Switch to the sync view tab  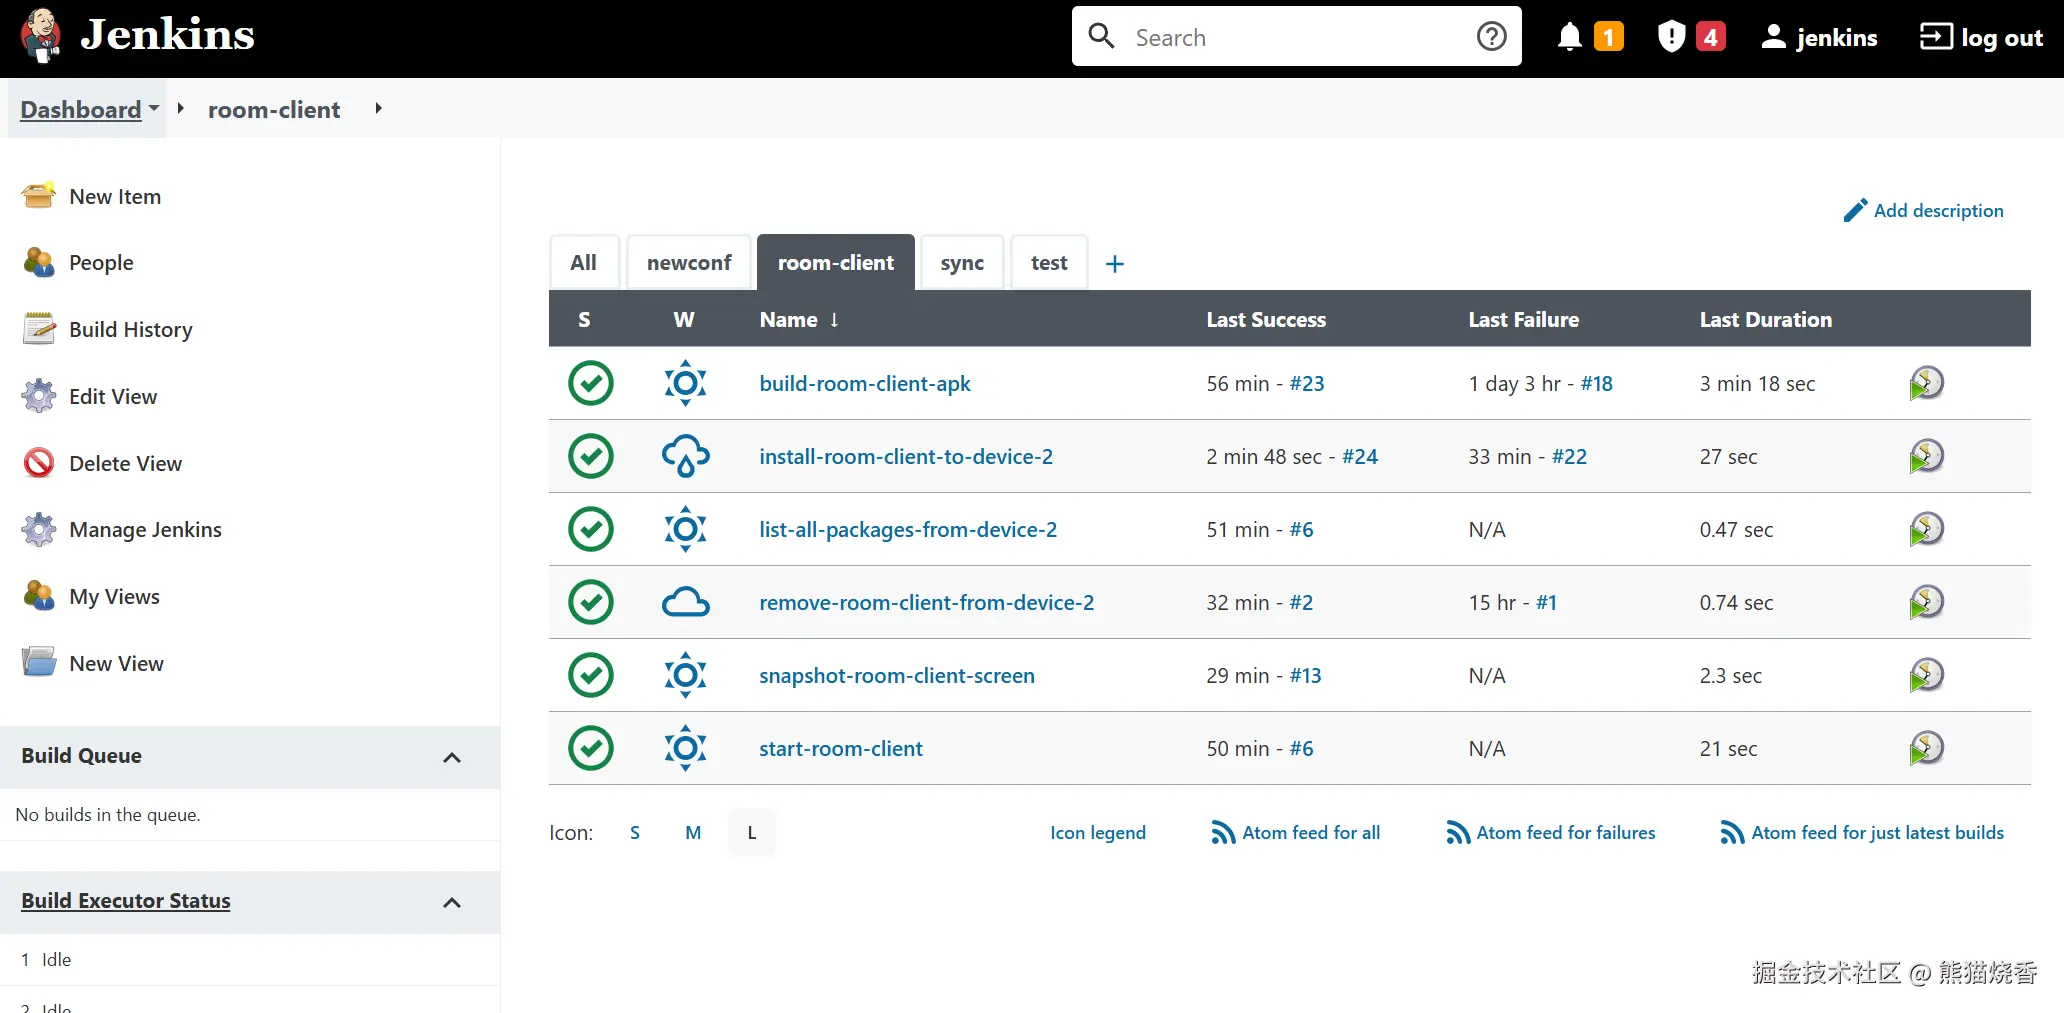click(x=962, y=262)
